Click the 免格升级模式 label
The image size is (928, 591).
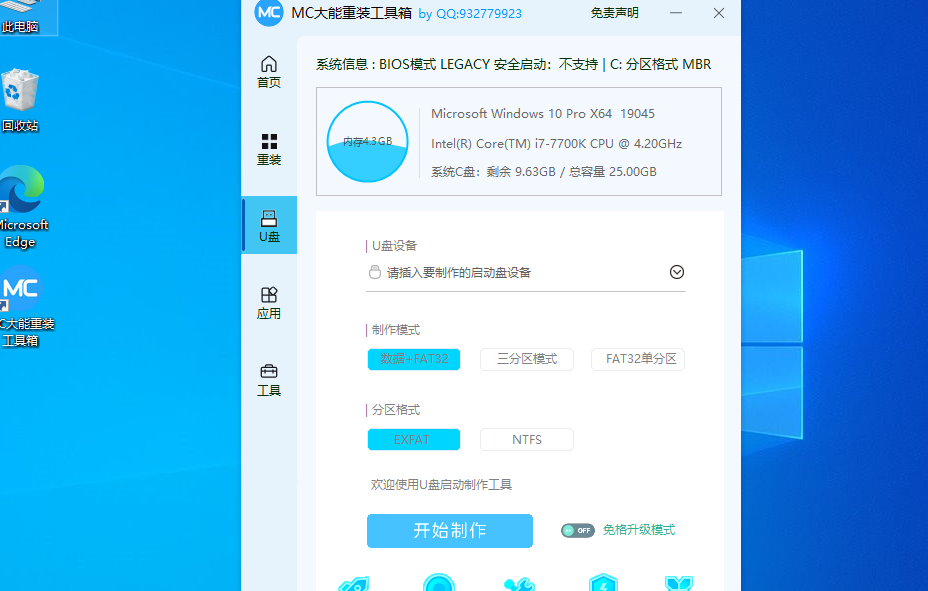point(639,530)
